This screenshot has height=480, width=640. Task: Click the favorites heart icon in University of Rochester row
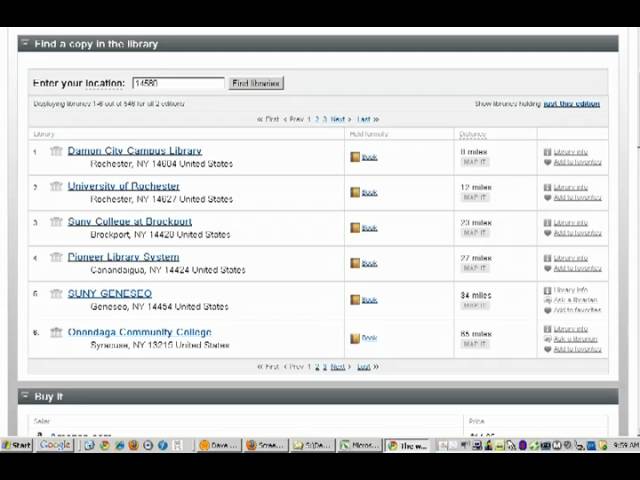pos(548,198)
